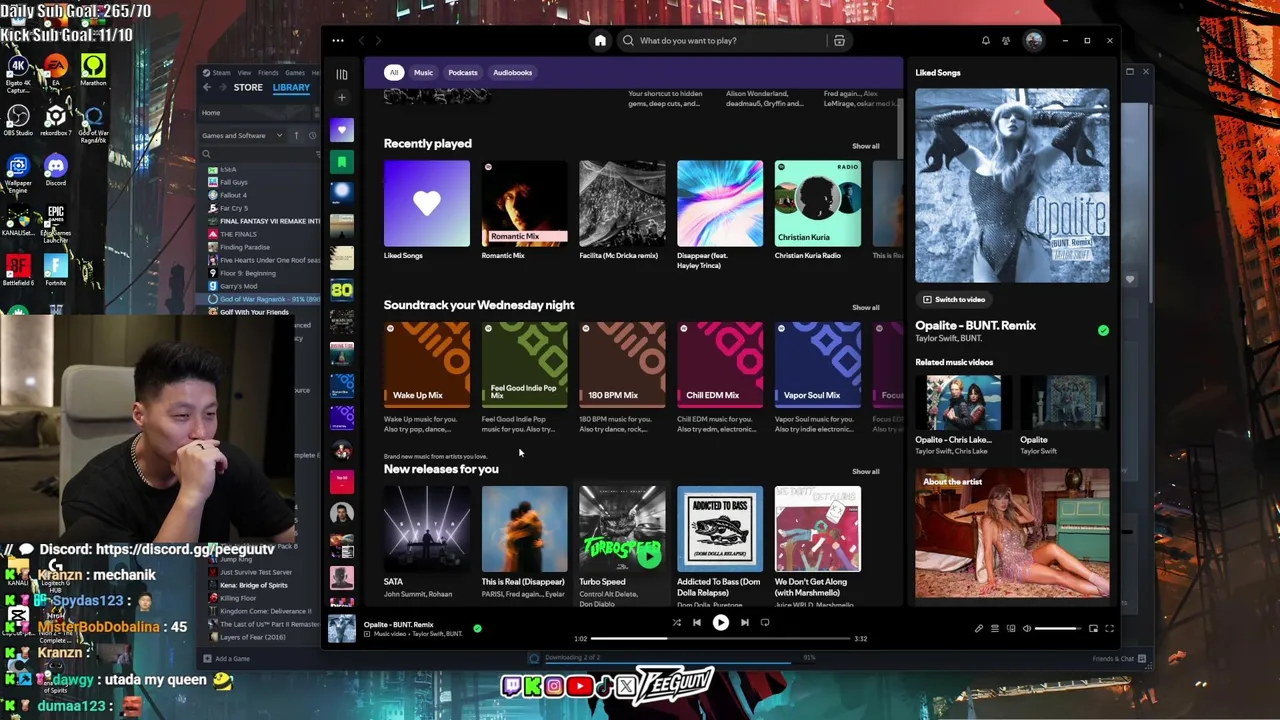
Task: Open Spotify notifications bell icon
Action: tap(985, 41)
